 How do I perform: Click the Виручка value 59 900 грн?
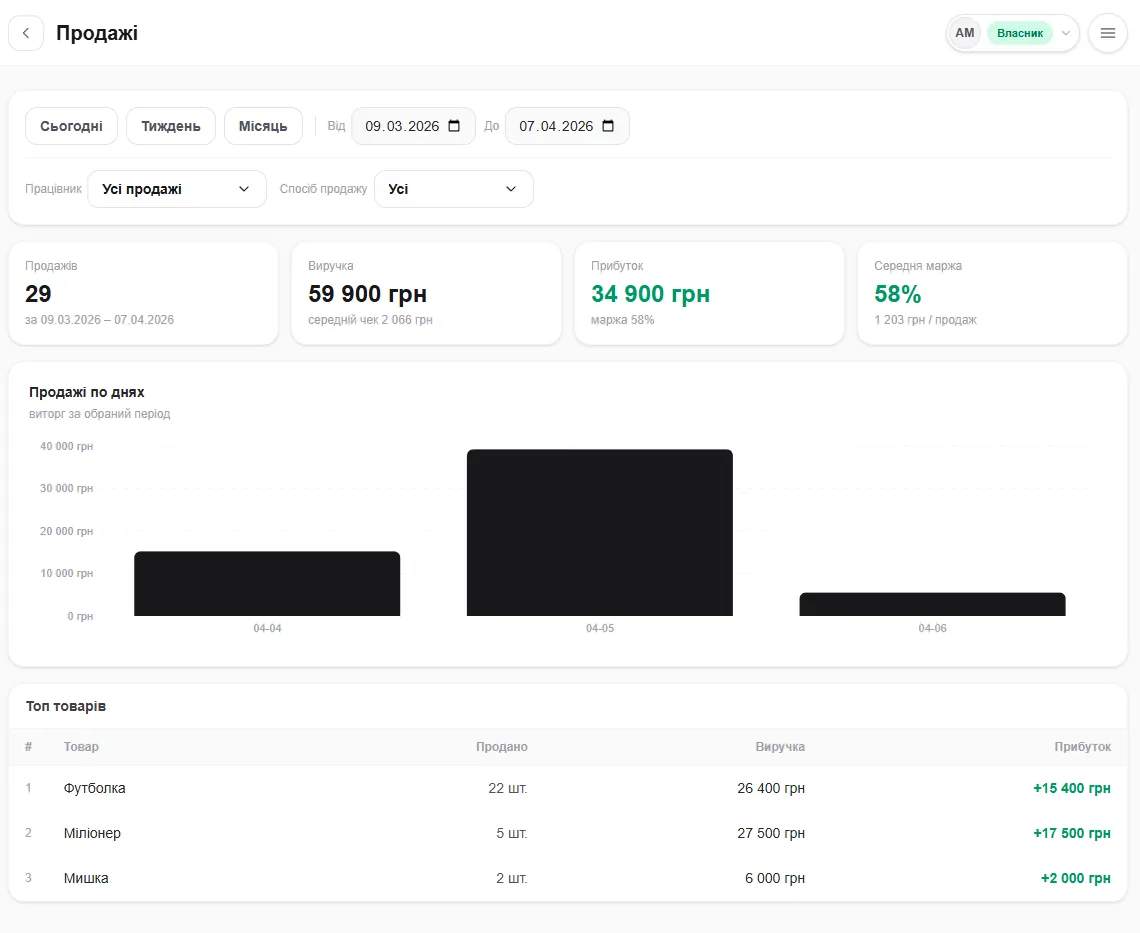tap(367, 294)
